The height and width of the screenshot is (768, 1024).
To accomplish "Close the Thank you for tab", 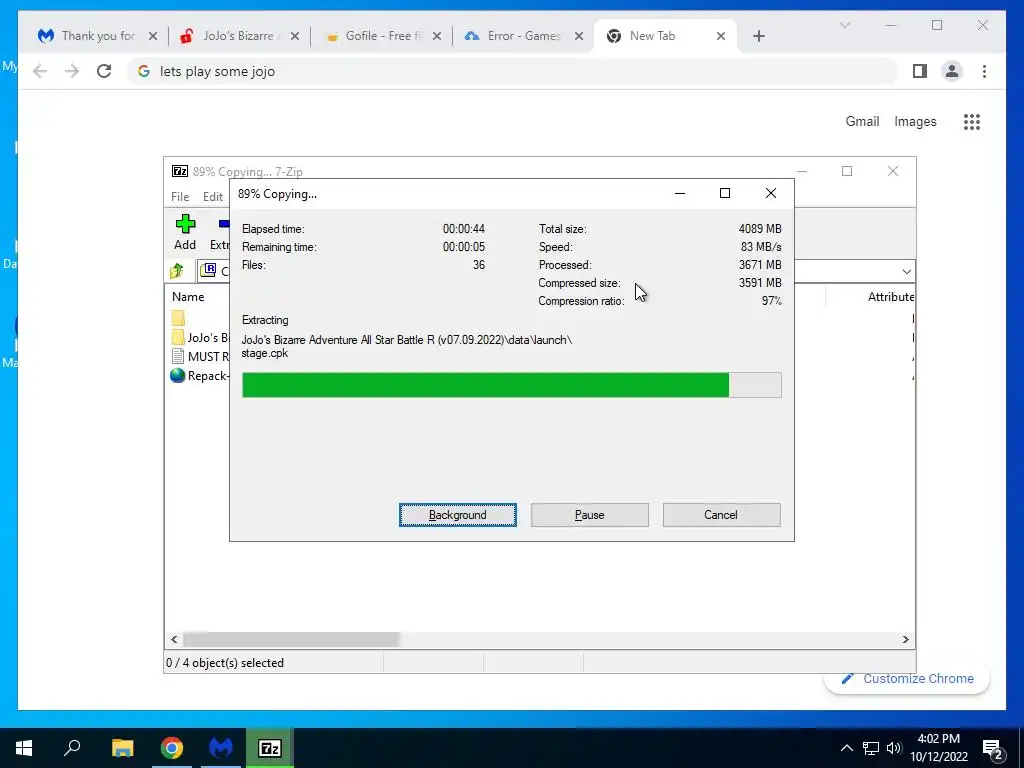I will click(153, 36).
